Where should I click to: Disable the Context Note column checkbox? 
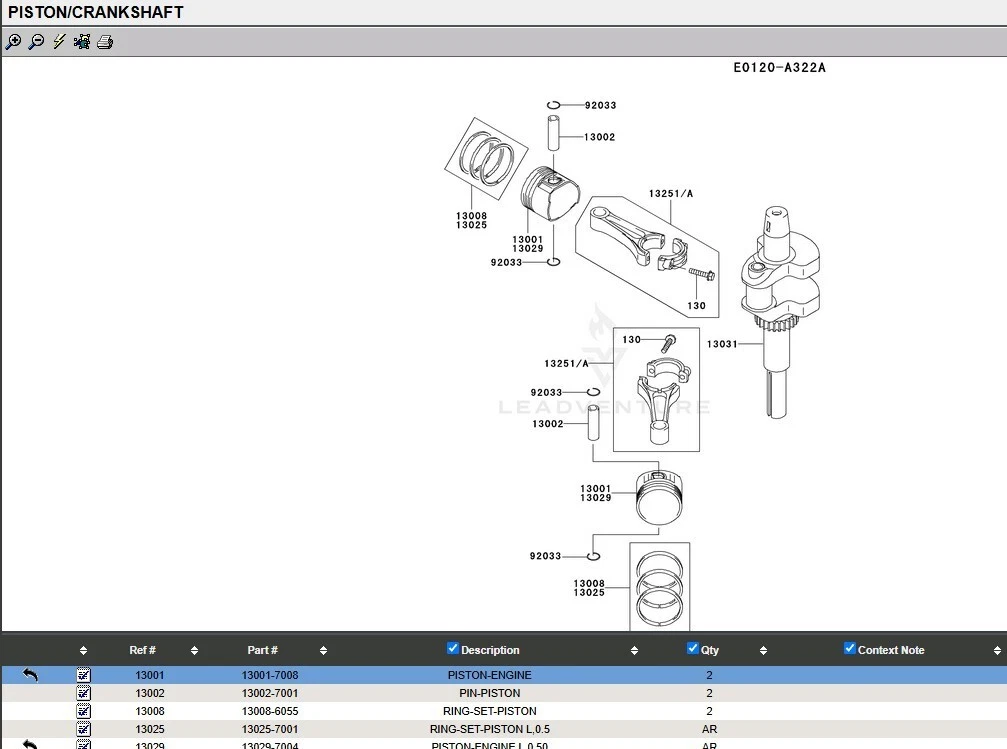[850, 649]
